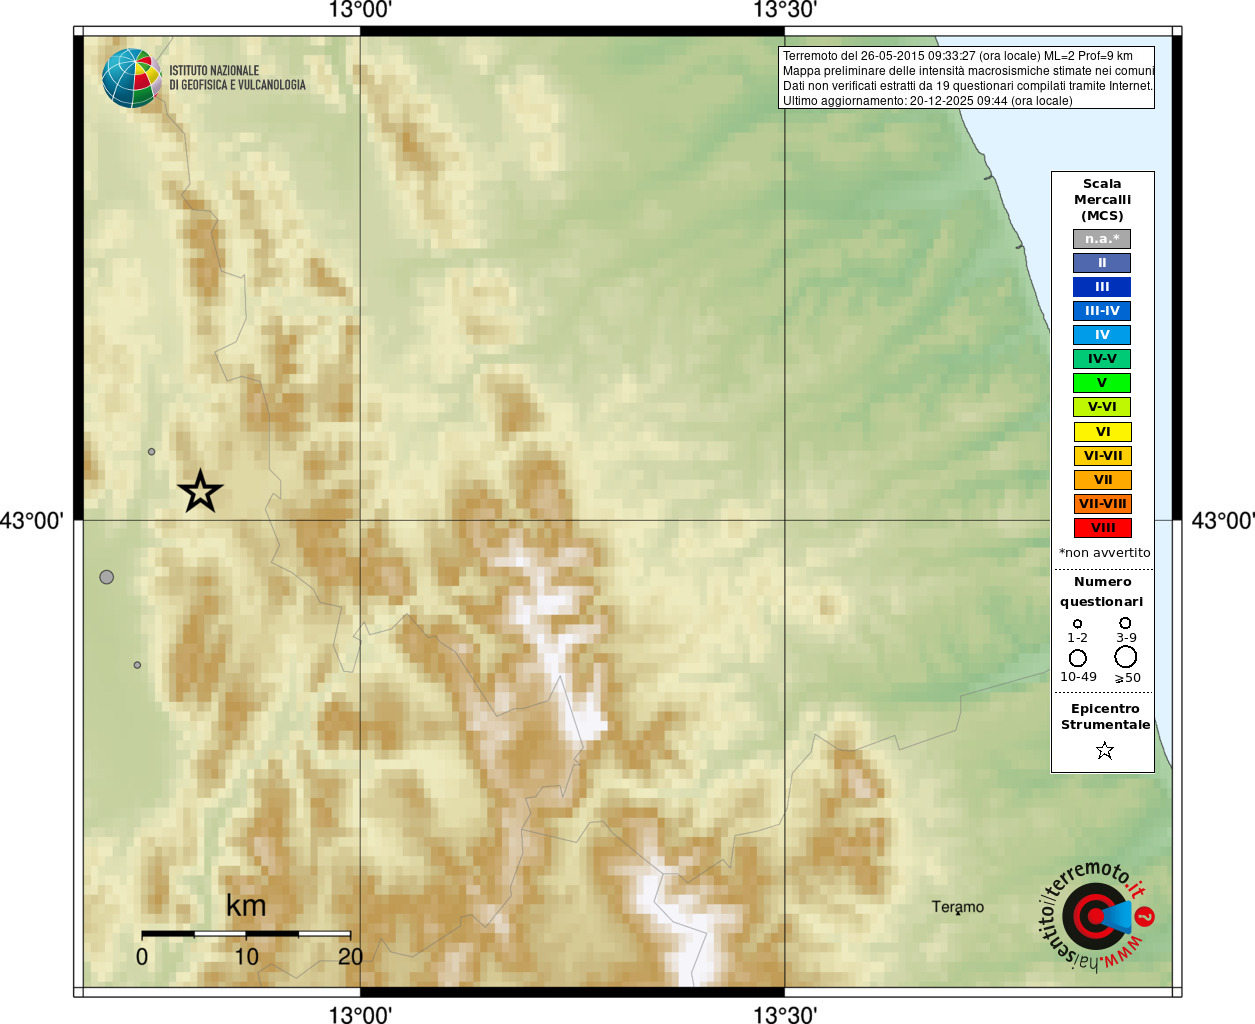Click the km scale bar
Image resolution: width=1255 pixels, height=1024 pixels.
(x=246, y=933)
